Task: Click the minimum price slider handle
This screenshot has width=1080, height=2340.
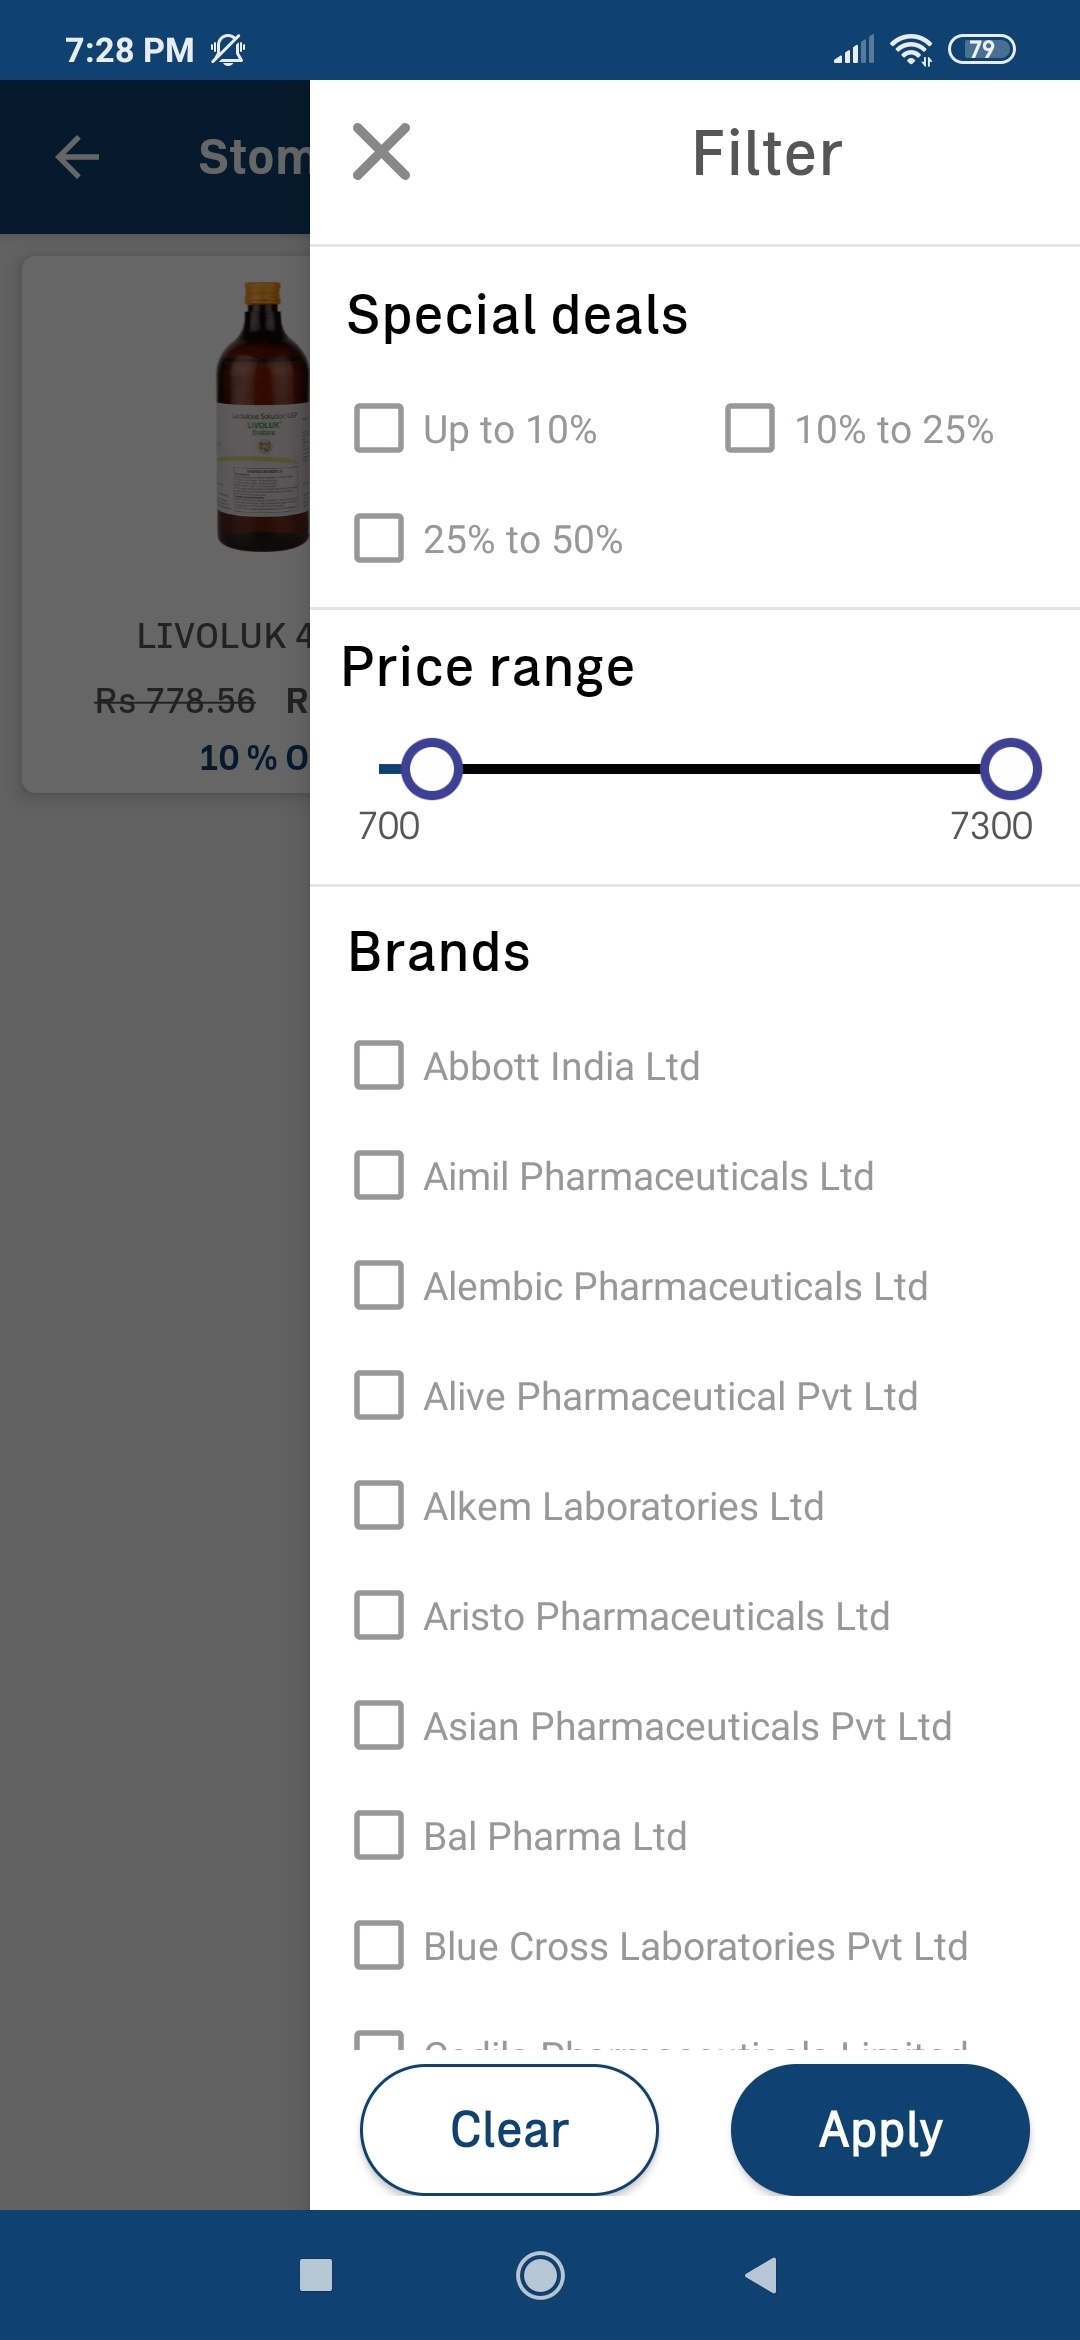Action: coord(432,769)
